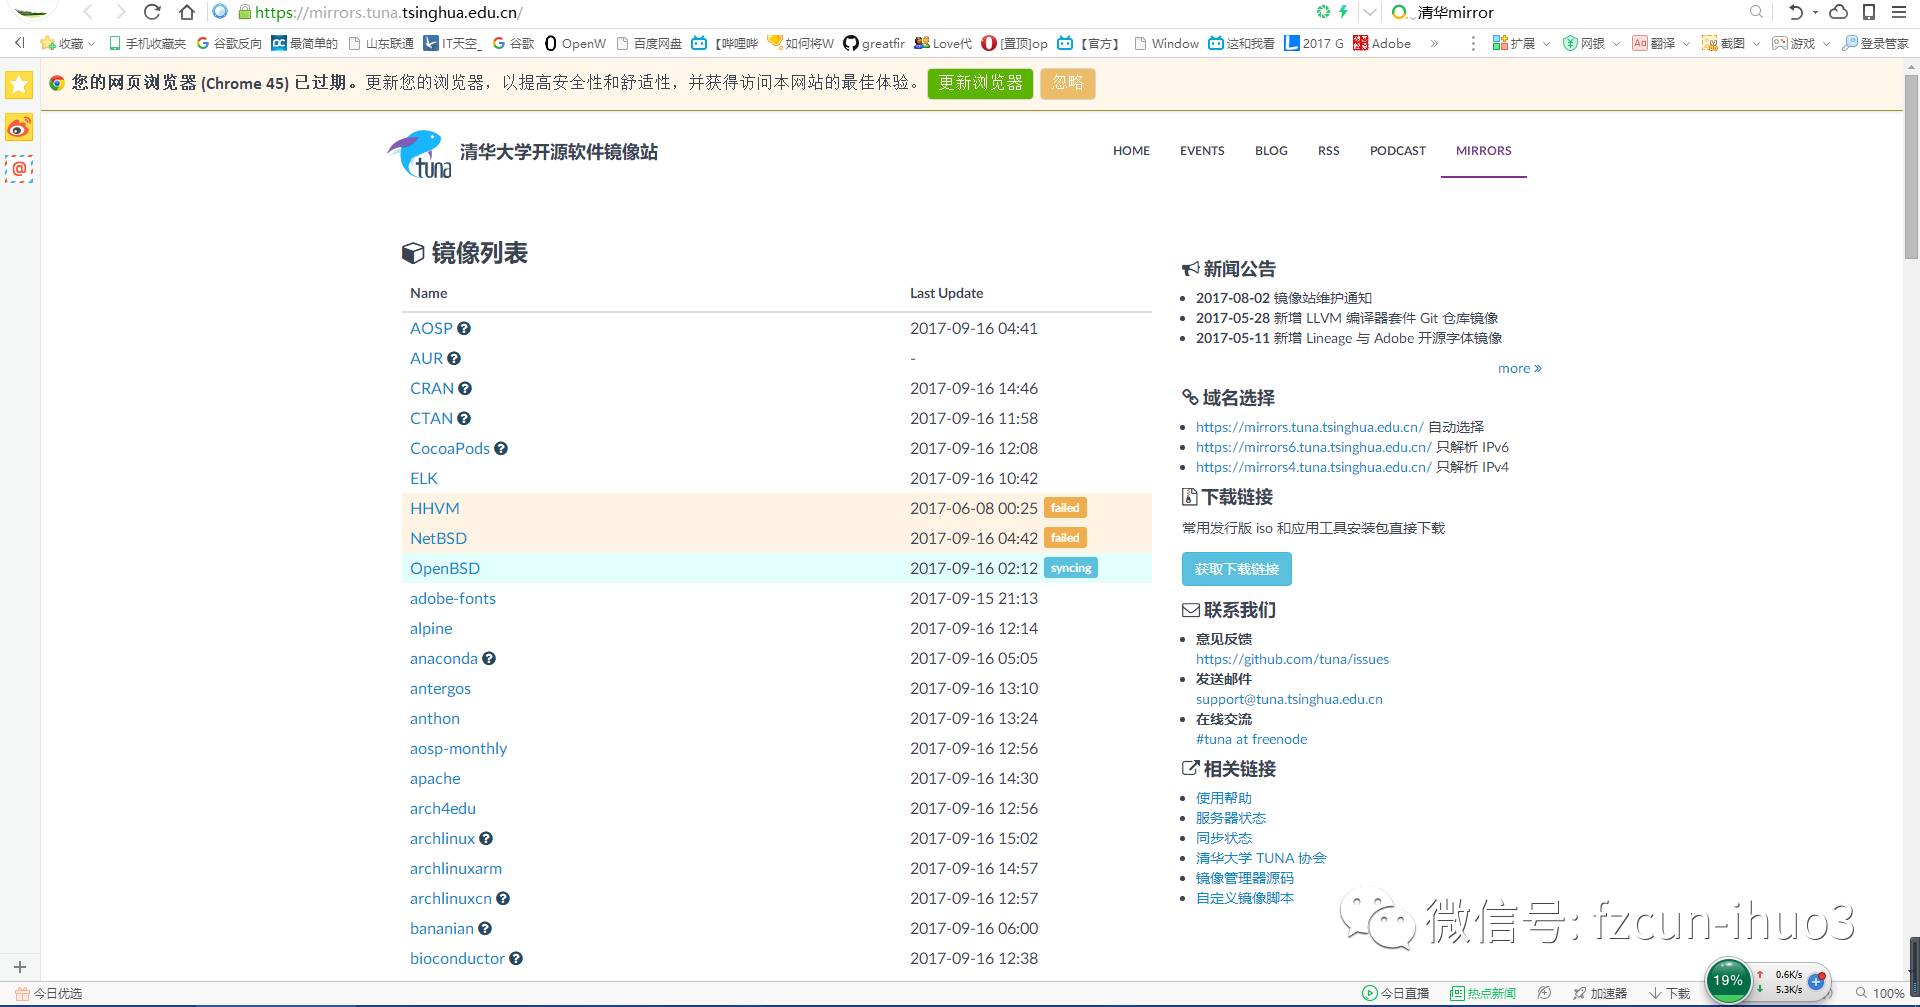Show more bookmarks with the » chevron
The height and width of the screenshot is (1007, 1920).
pos(1434,43)
